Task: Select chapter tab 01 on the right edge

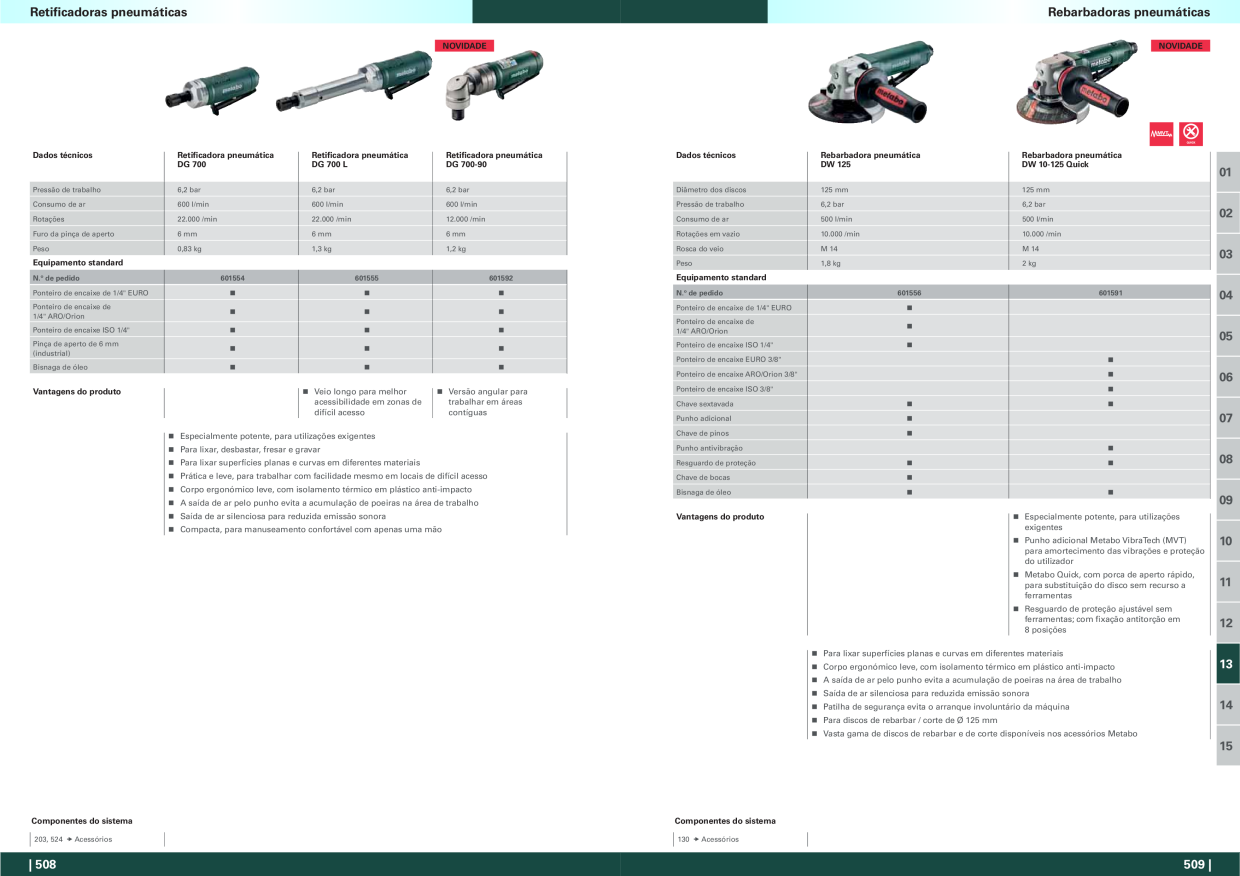Action: coord(1227,172)
